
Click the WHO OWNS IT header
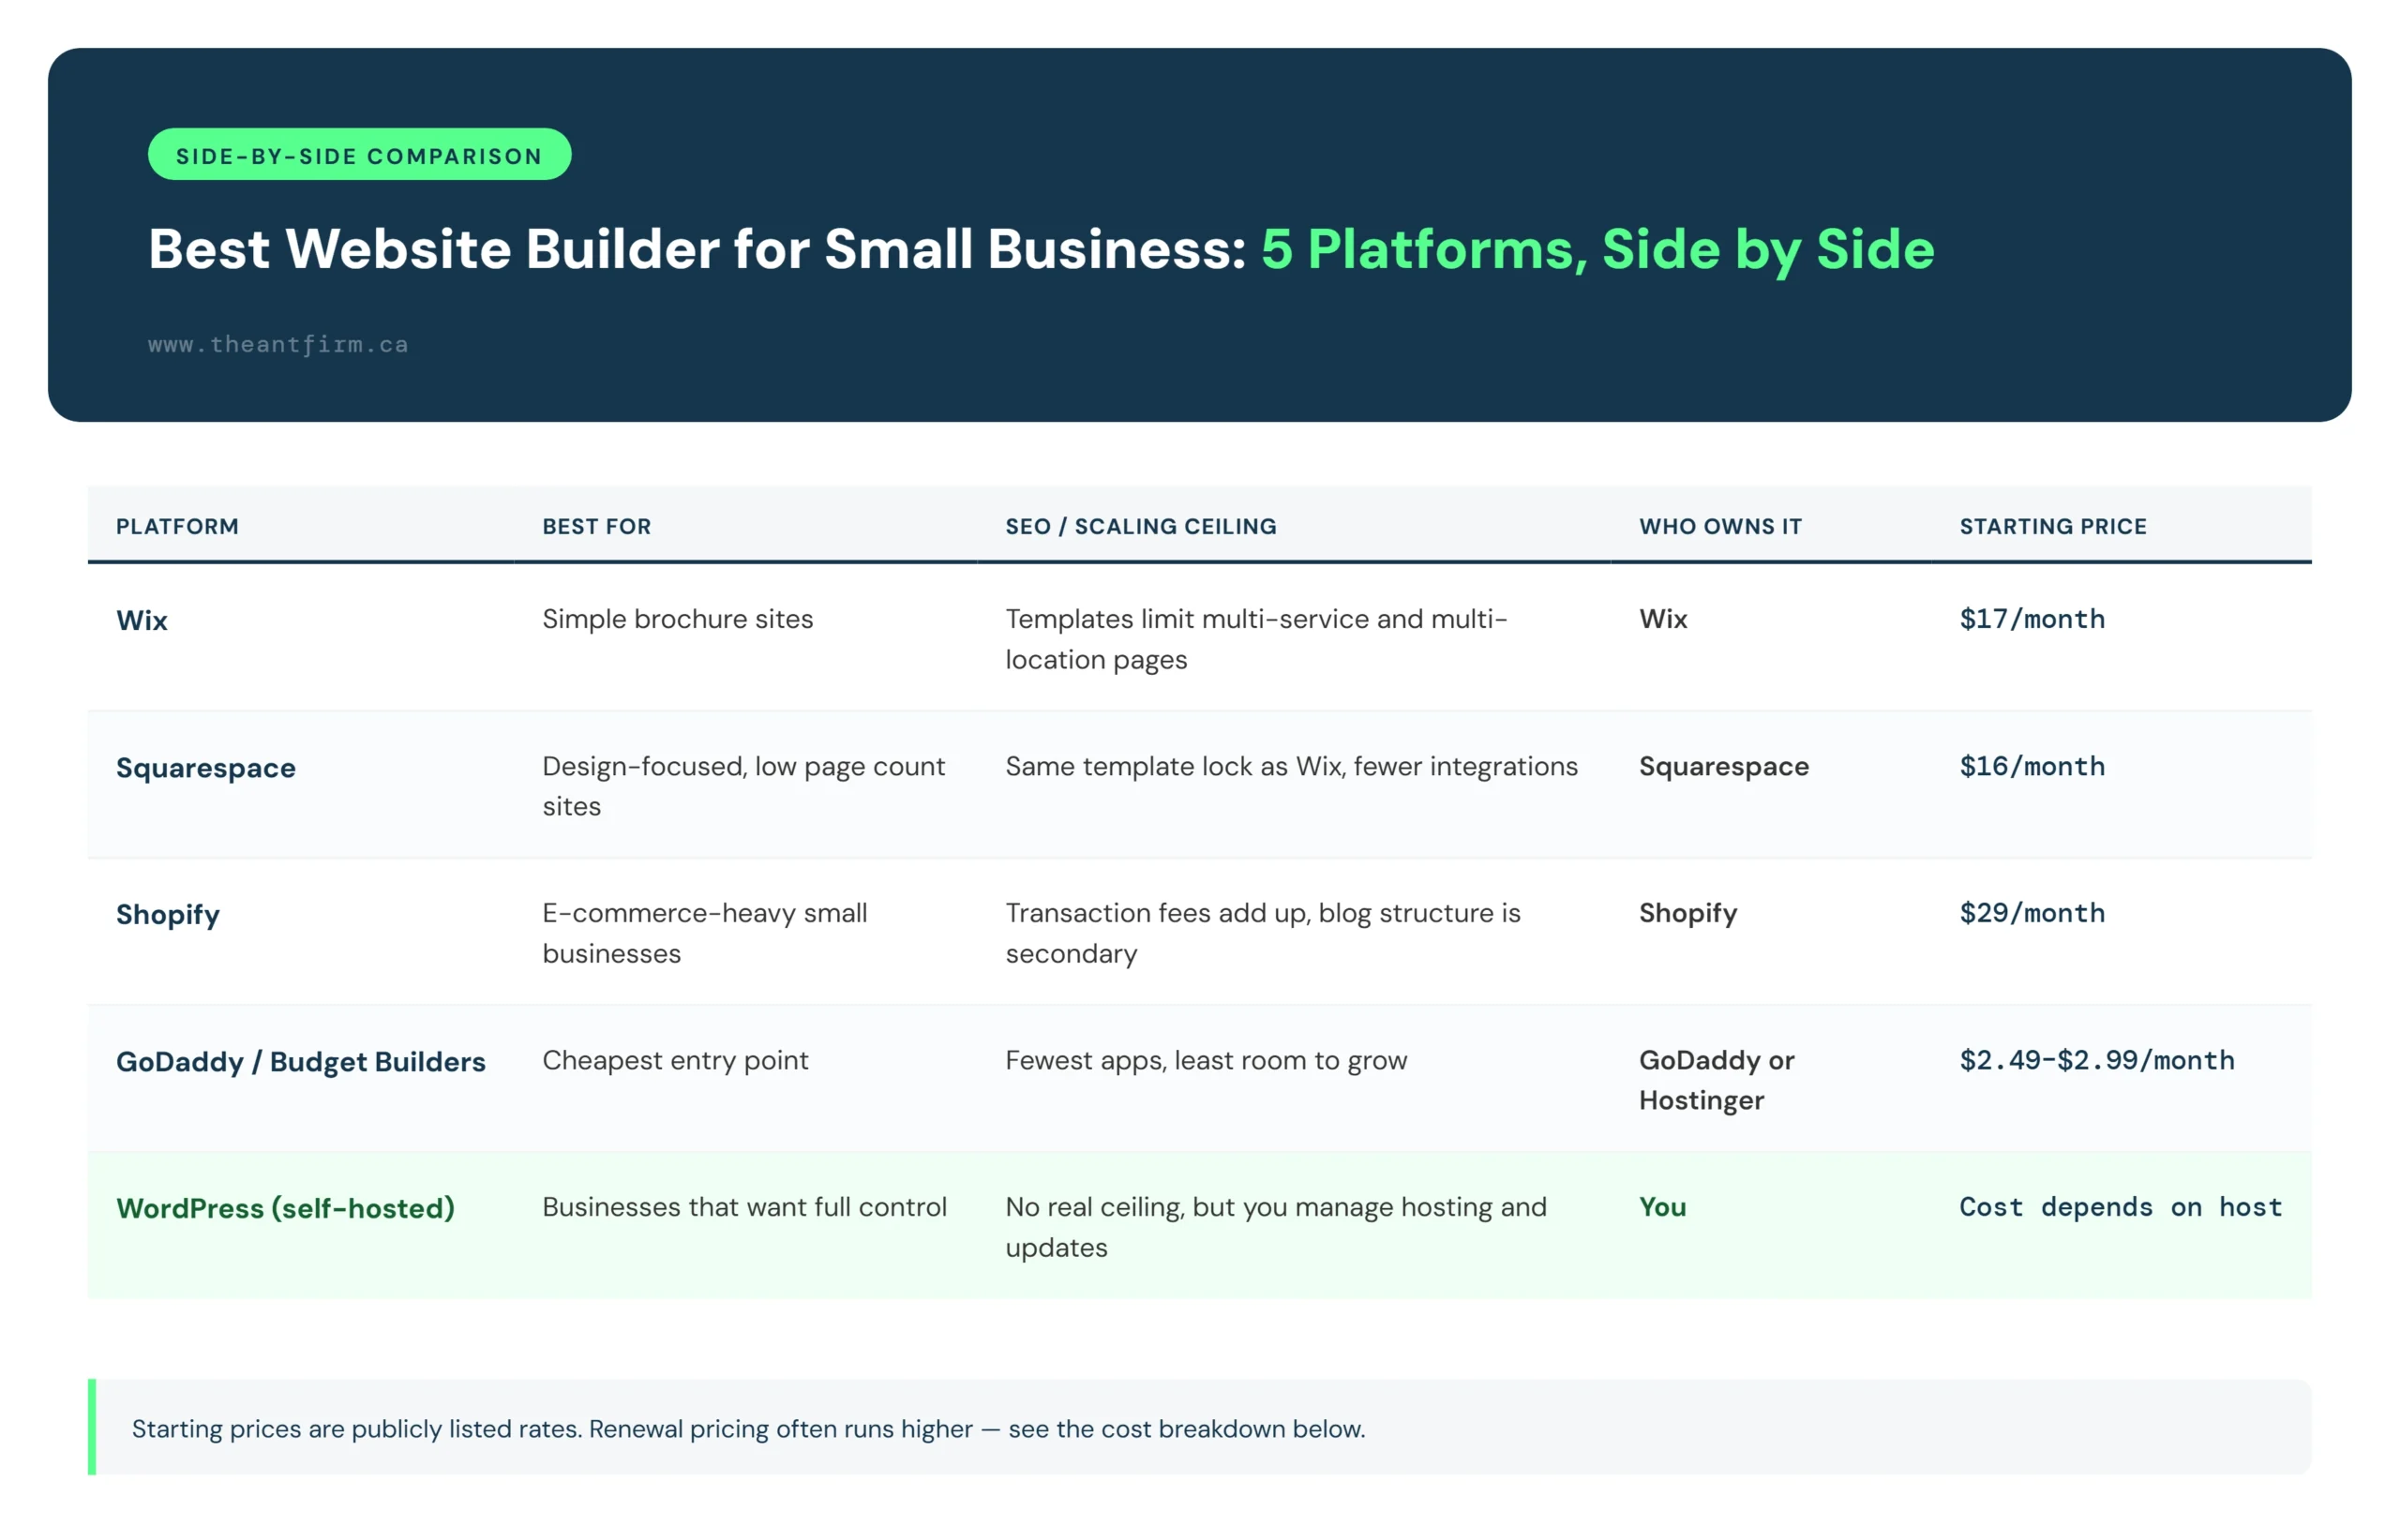pyautogui.click(x=1720, y=526)
